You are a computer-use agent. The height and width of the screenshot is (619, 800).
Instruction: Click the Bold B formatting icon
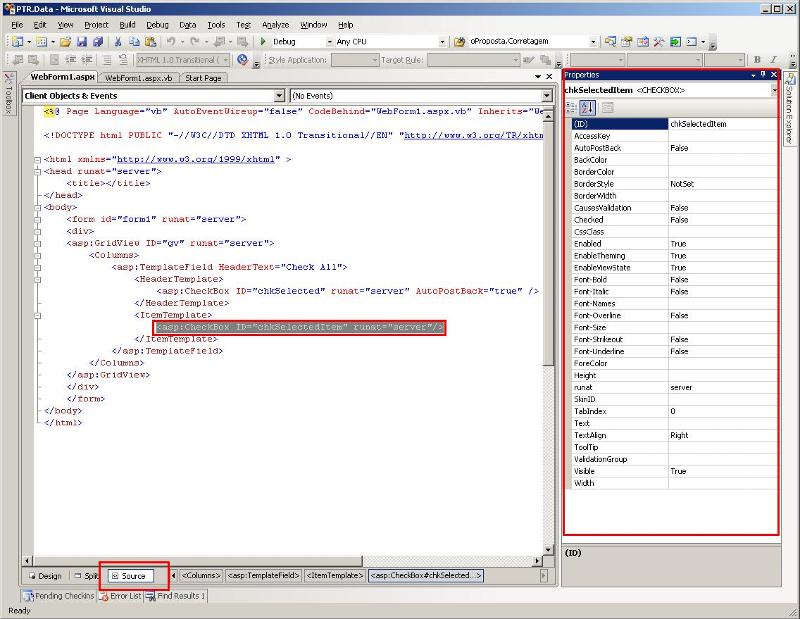point(757,60)
